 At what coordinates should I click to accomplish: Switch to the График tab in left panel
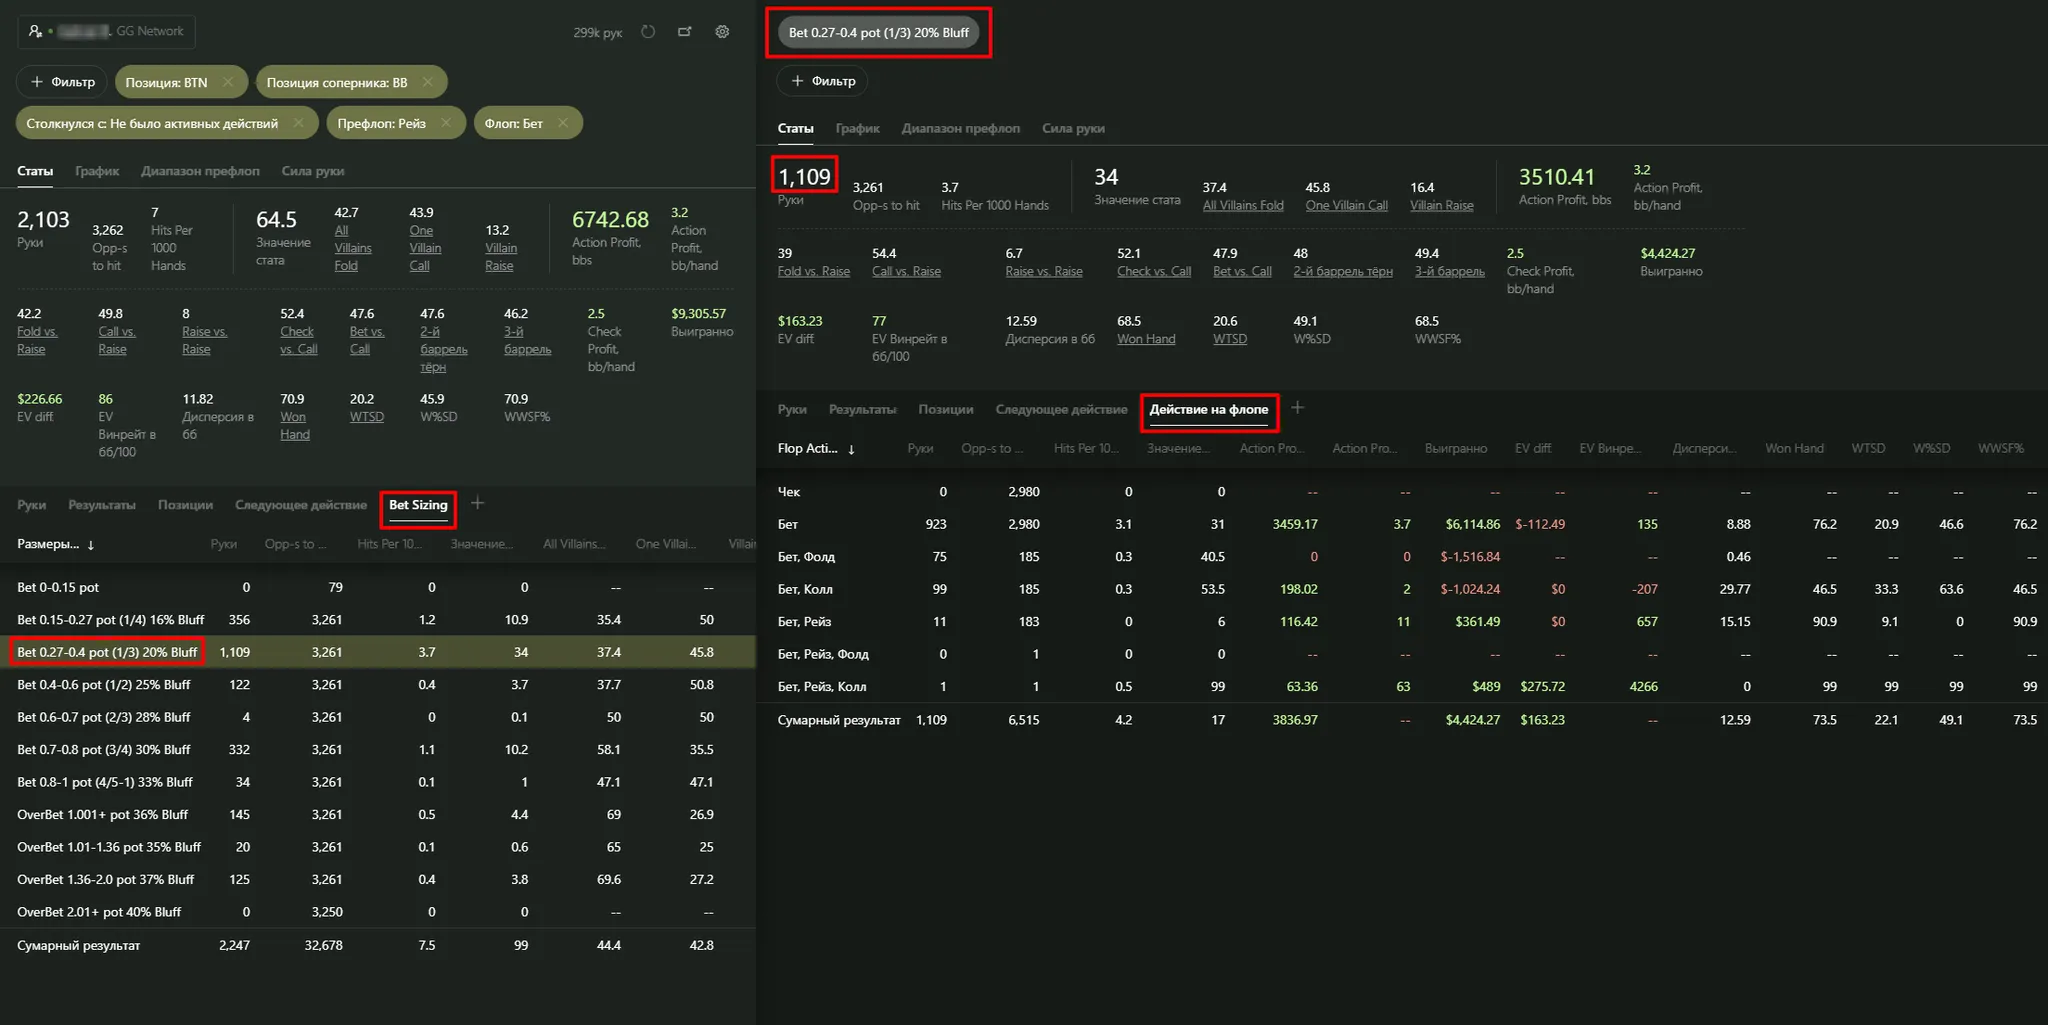[97, 171]
